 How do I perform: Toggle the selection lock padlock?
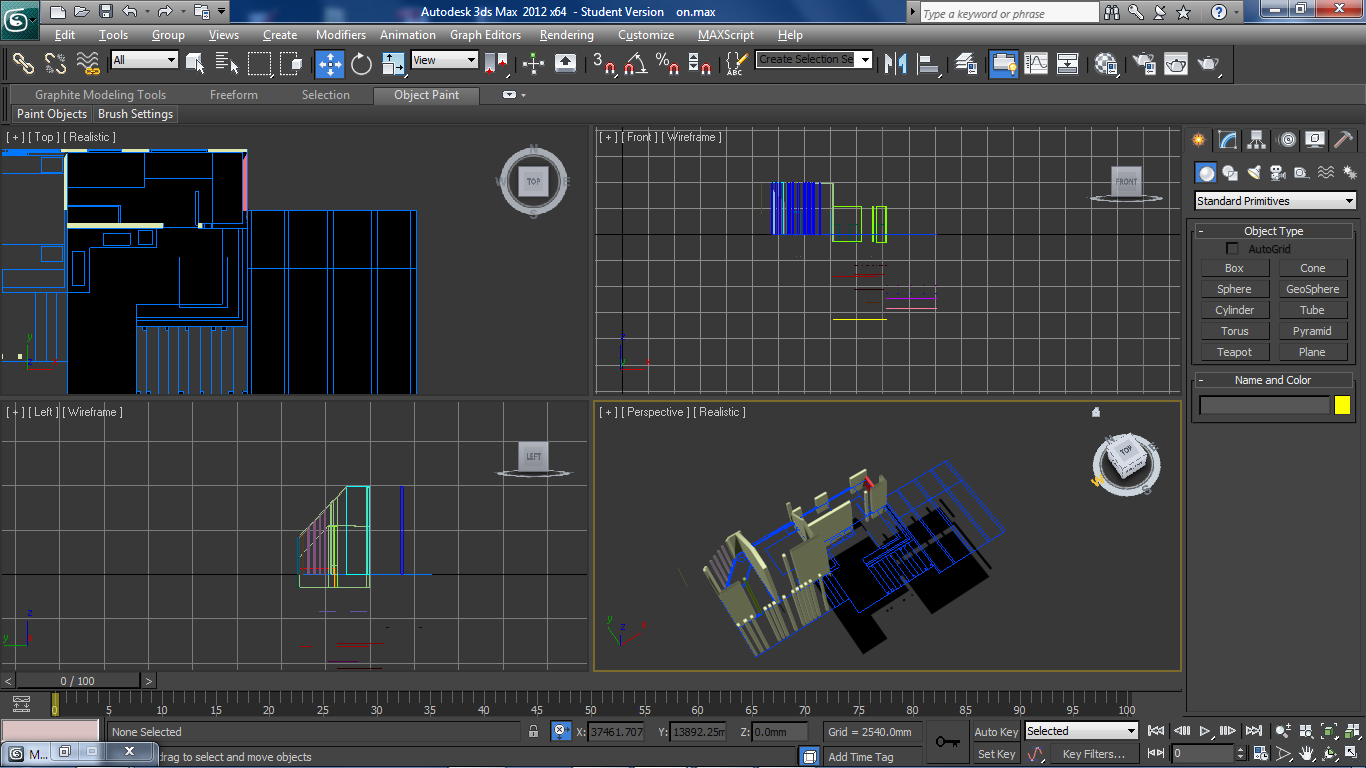533,731
